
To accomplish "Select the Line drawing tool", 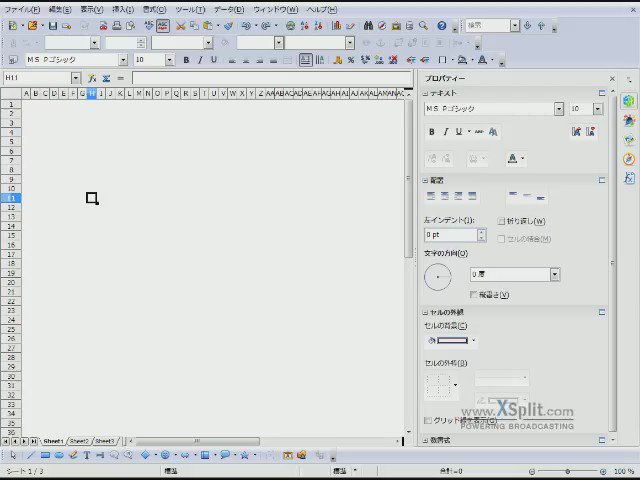I will tap(31, 455).
